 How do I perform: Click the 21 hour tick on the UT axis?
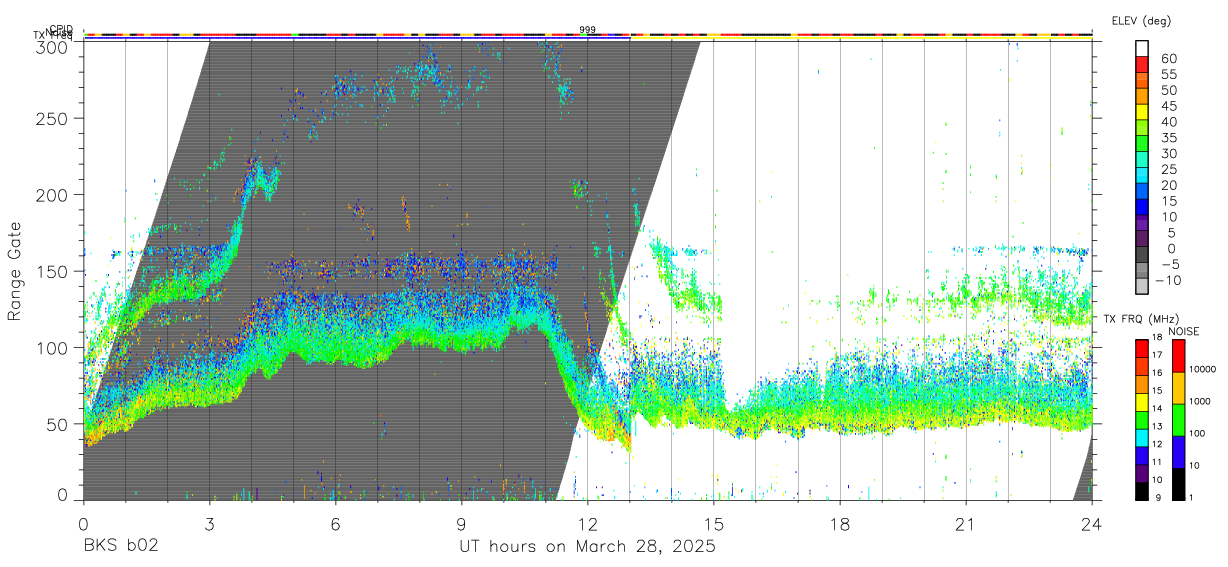click(966, 524)
